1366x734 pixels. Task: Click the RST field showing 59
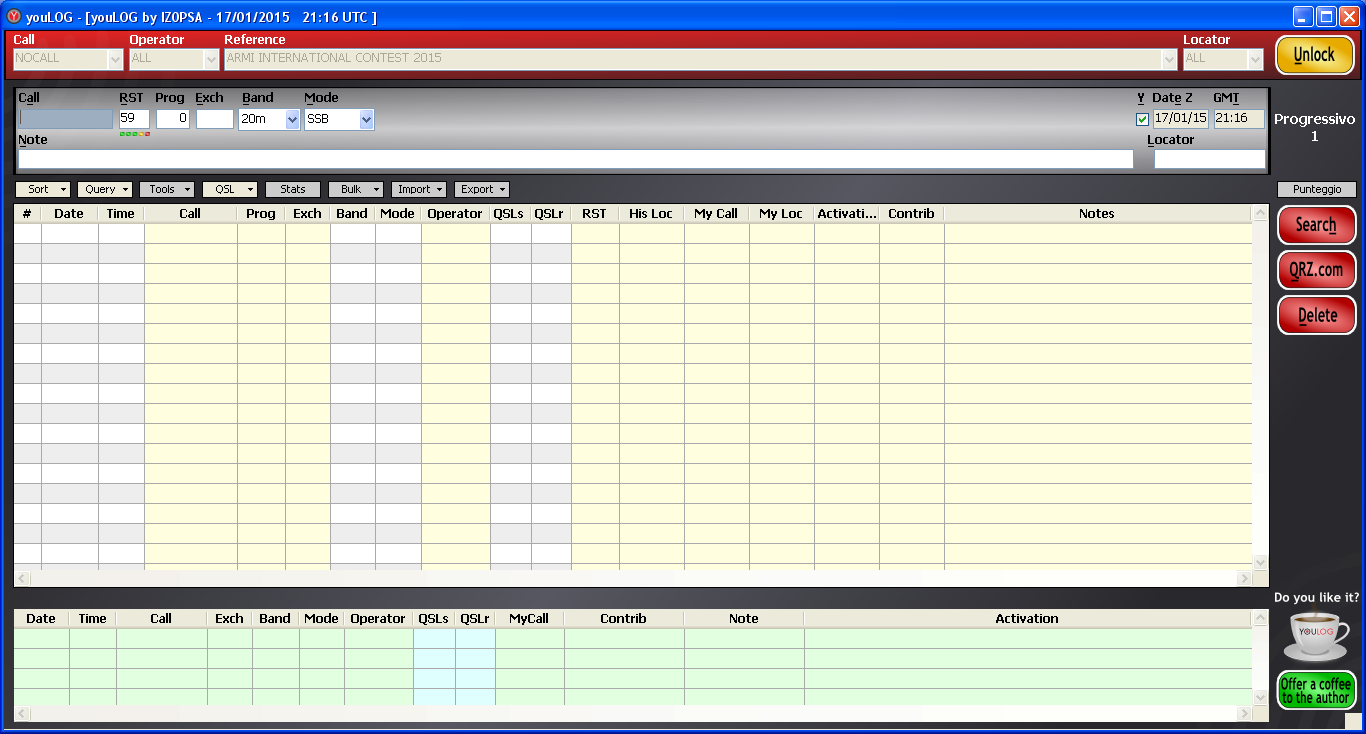point(134,119)
